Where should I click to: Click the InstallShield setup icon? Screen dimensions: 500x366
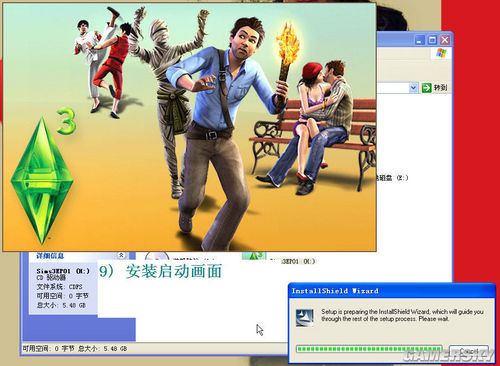pyautogui.click(x=305, y=317)
